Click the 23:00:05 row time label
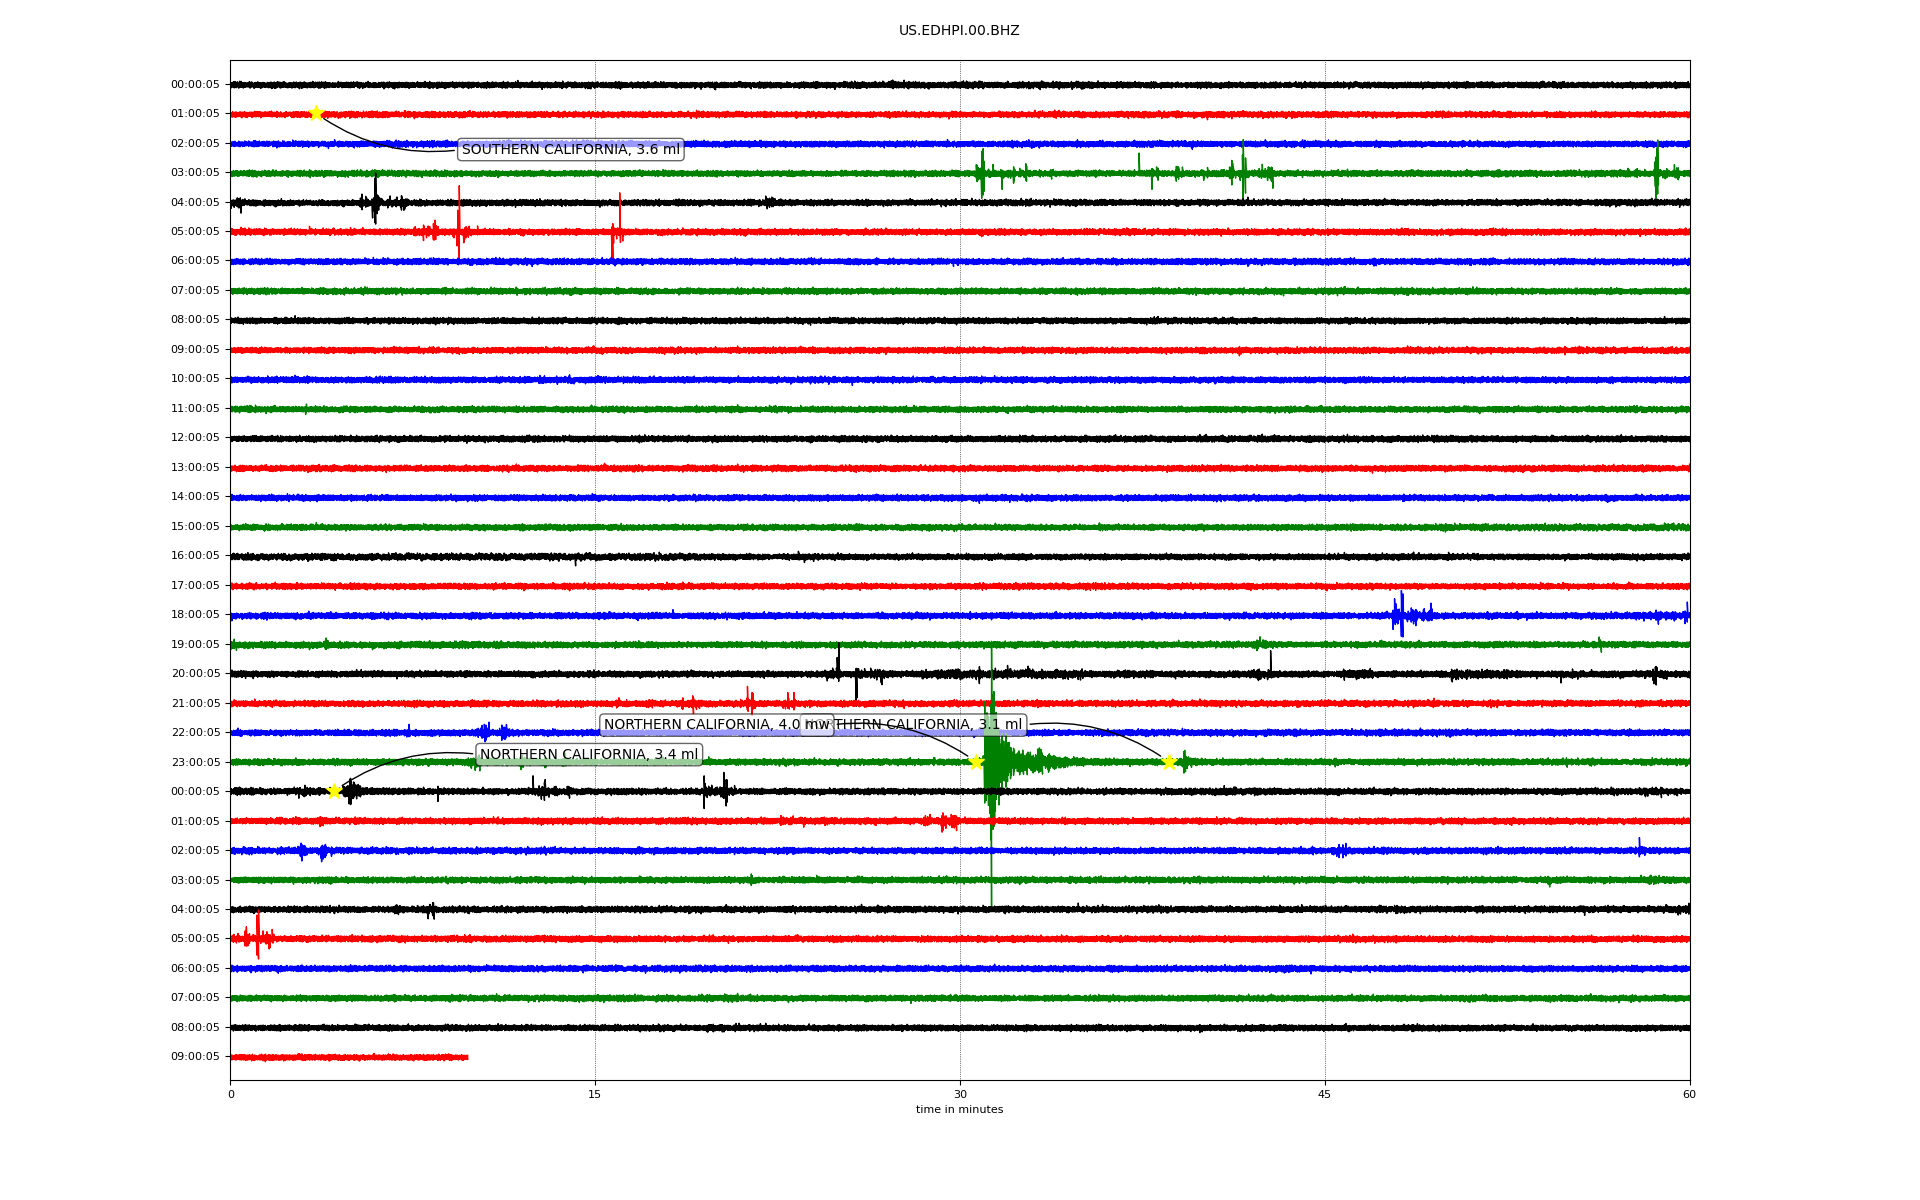The height and width of the screenshot is (1200, 1920). pos(195,762)
